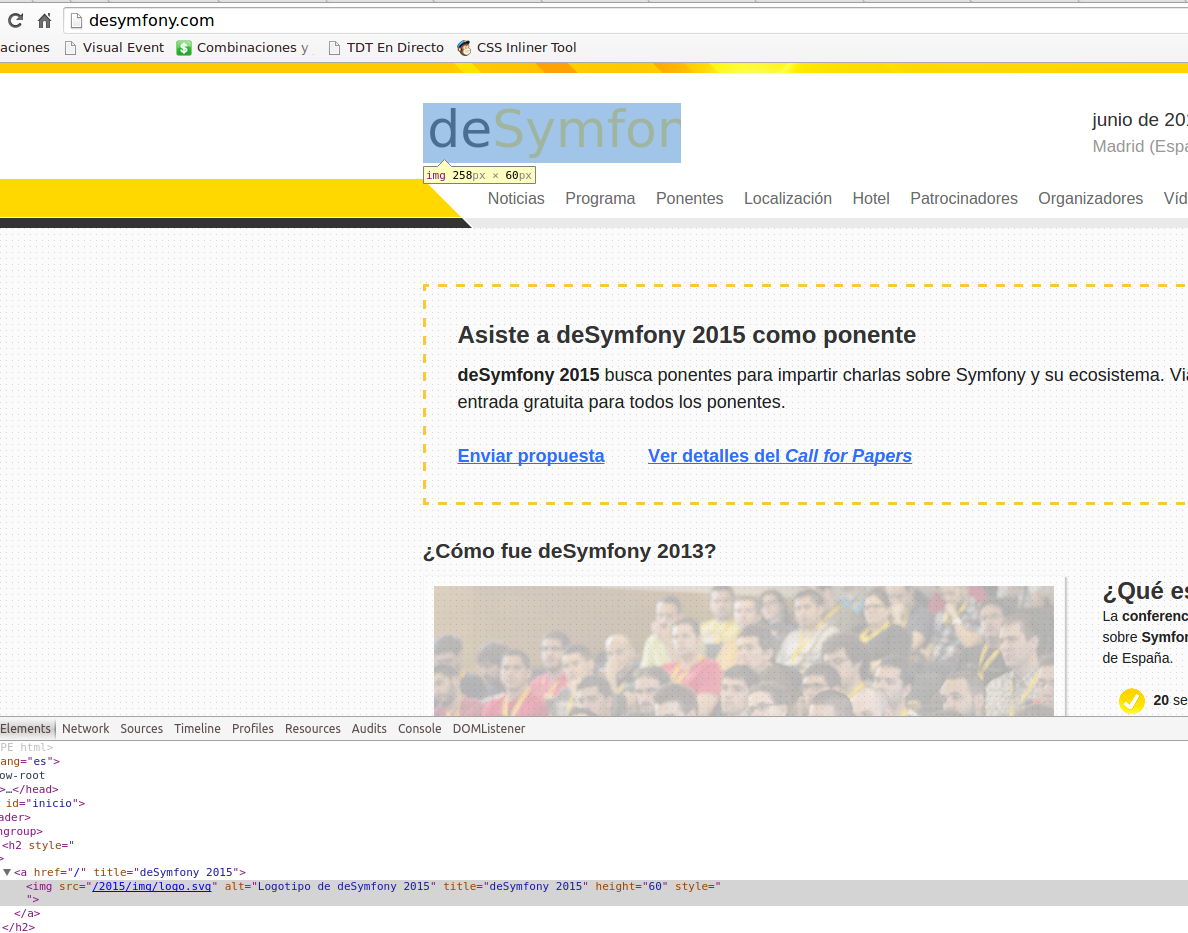Open the Programa menu item
The image size is (1188, 933).
click(x=600, y=199)
